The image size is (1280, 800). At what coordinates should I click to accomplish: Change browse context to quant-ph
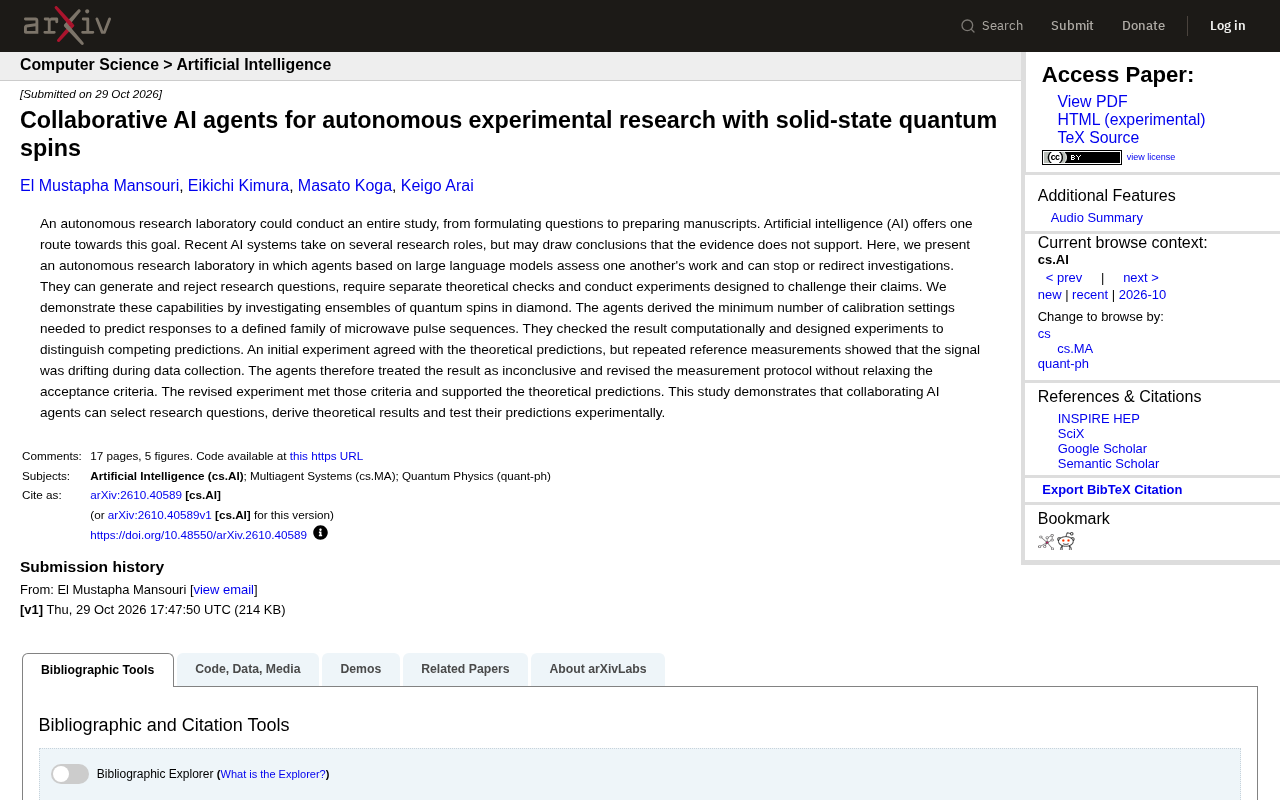pos(1063,364)
